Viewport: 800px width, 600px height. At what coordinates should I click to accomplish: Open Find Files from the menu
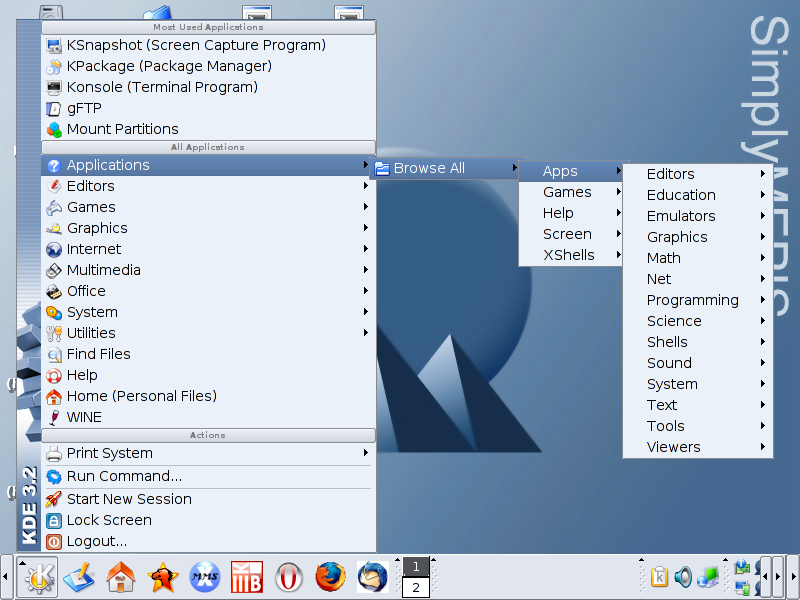click(x=98, y=354)
